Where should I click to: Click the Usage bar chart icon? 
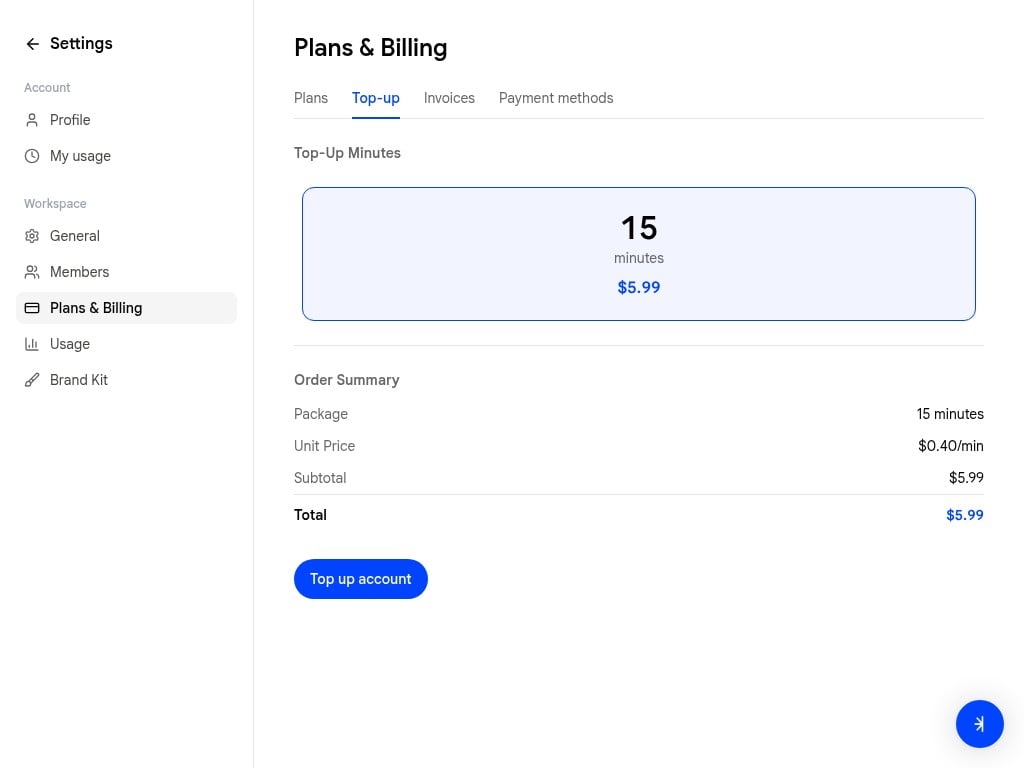click(31, 344)
